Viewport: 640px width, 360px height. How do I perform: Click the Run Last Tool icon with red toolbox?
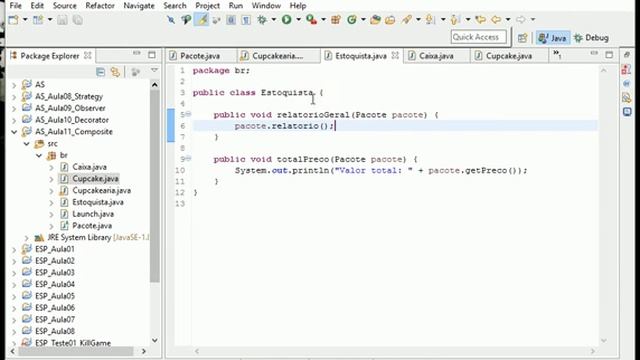click(311, 20)
